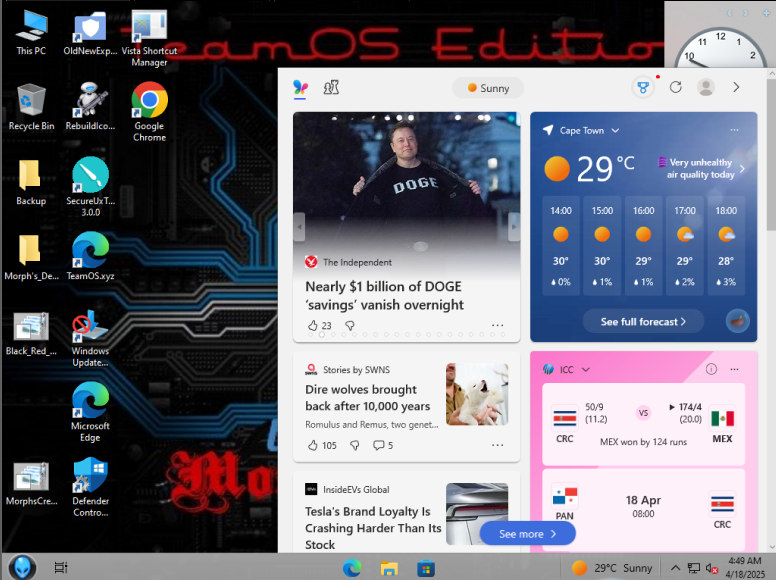Show hidden tray icons chevron
The width and height of the screenshot is (776, 580).
[675, 568]
